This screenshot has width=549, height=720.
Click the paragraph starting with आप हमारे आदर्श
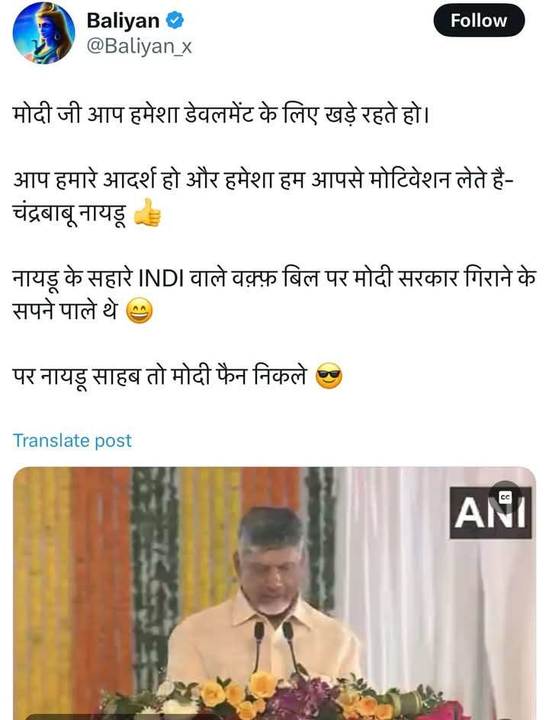[x=263, y=196]
